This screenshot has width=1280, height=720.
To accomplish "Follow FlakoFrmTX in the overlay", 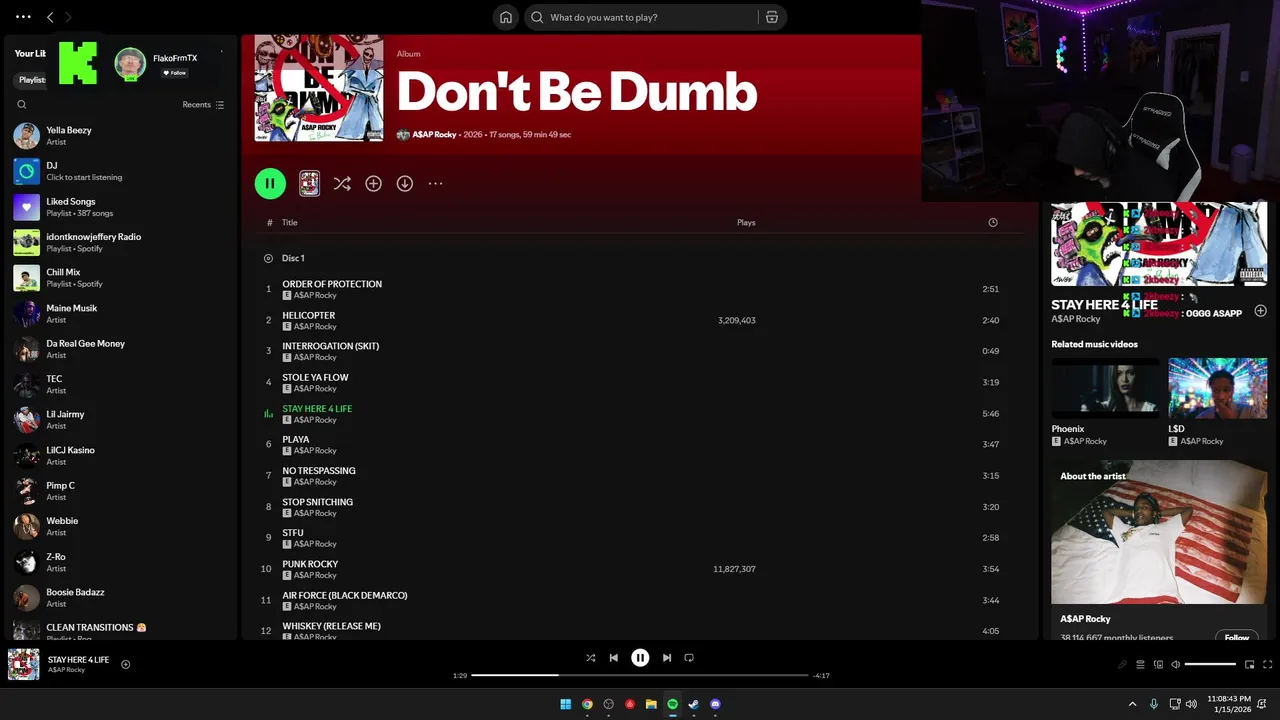I will point(175,73).
